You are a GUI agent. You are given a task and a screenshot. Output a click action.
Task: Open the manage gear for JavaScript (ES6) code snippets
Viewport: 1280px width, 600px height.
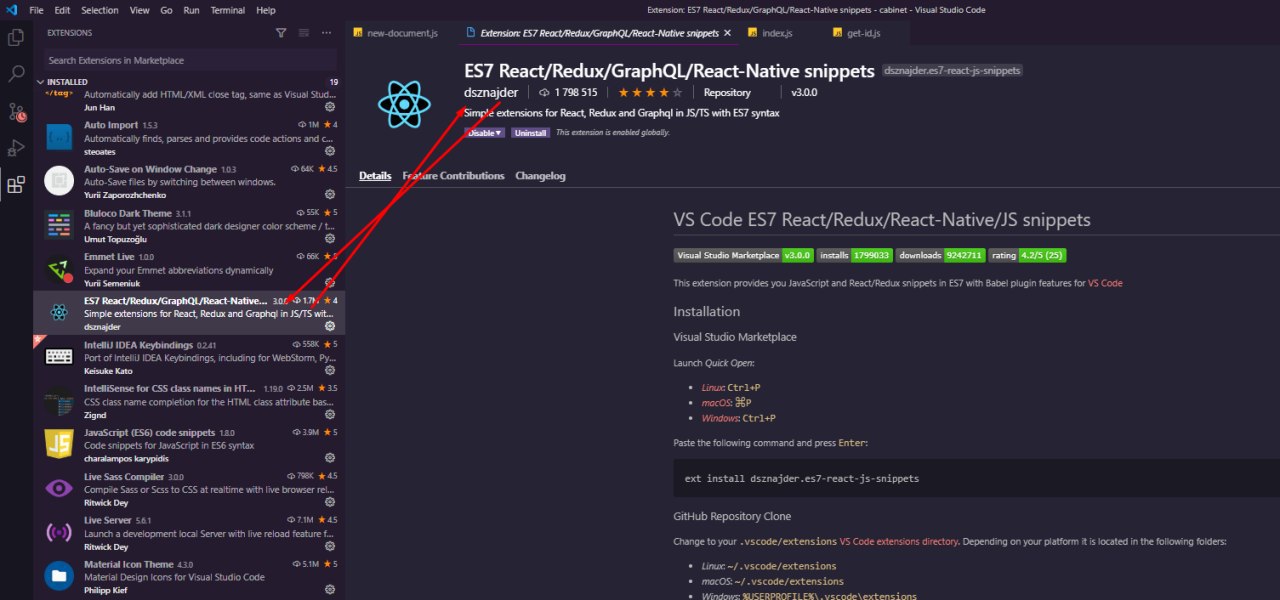(x=330, y=459)
